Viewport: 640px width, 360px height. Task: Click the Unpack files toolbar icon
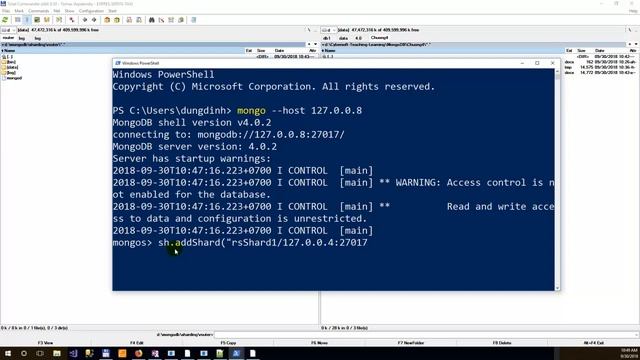(117, 20)
